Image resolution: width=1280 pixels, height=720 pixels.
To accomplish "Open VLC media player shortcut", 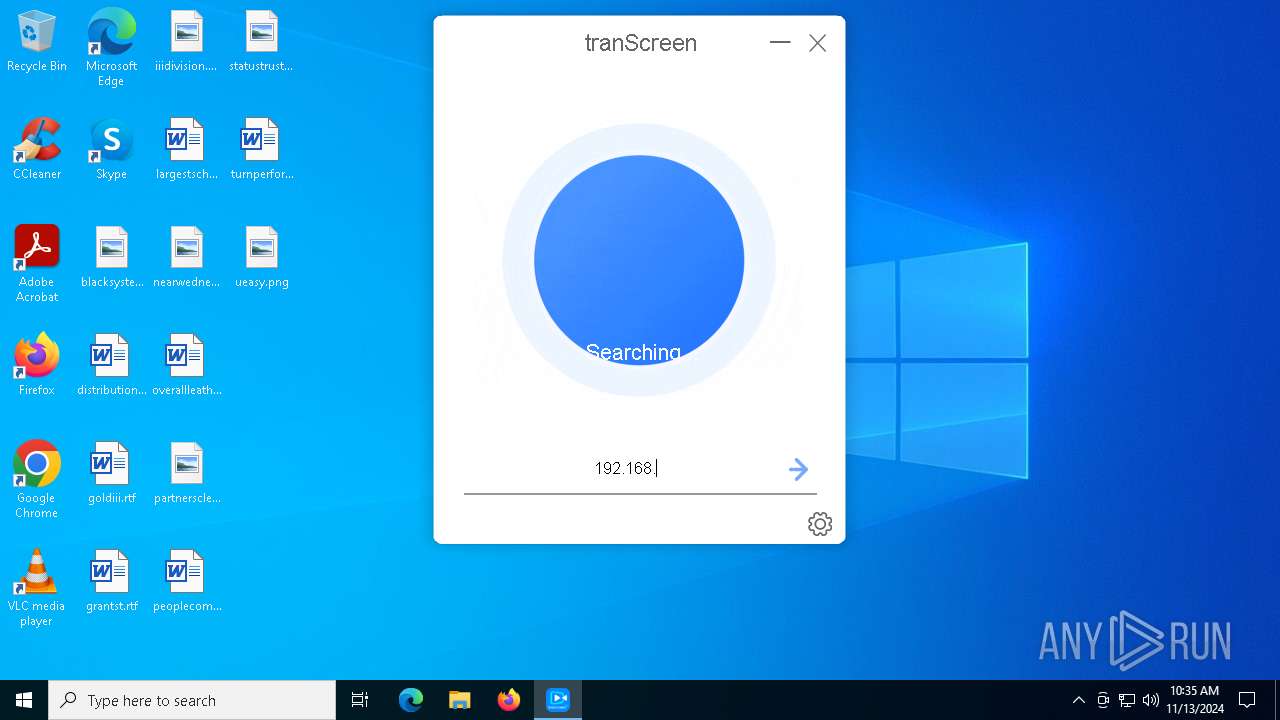I will point(37,587).
